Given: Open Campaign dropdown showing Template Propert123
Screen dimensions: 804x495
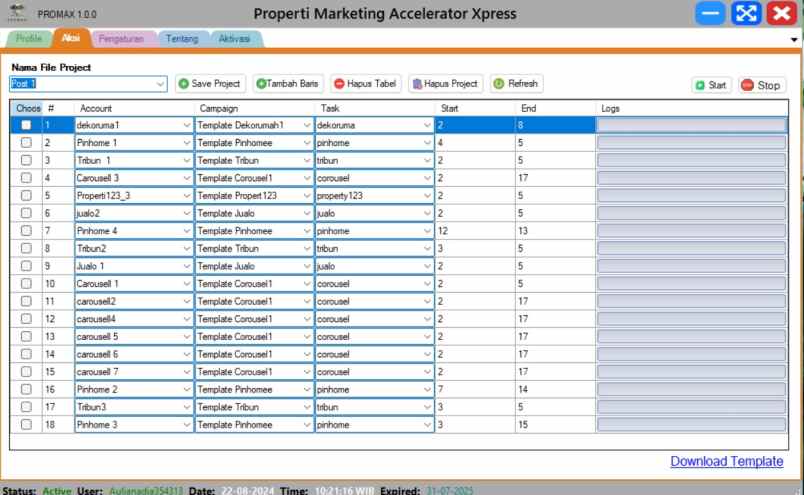Looking at the screenshot, I should pyautogui.click(x=307, y=196).
